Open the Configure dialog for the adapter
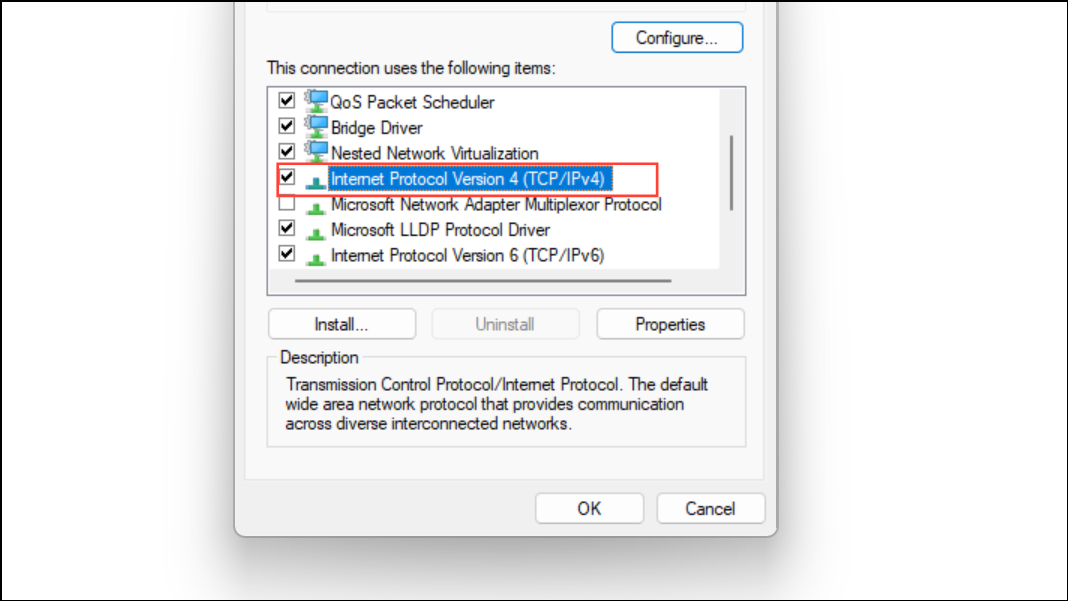This screenshot has width=1068, height=601. click(677, 37)
